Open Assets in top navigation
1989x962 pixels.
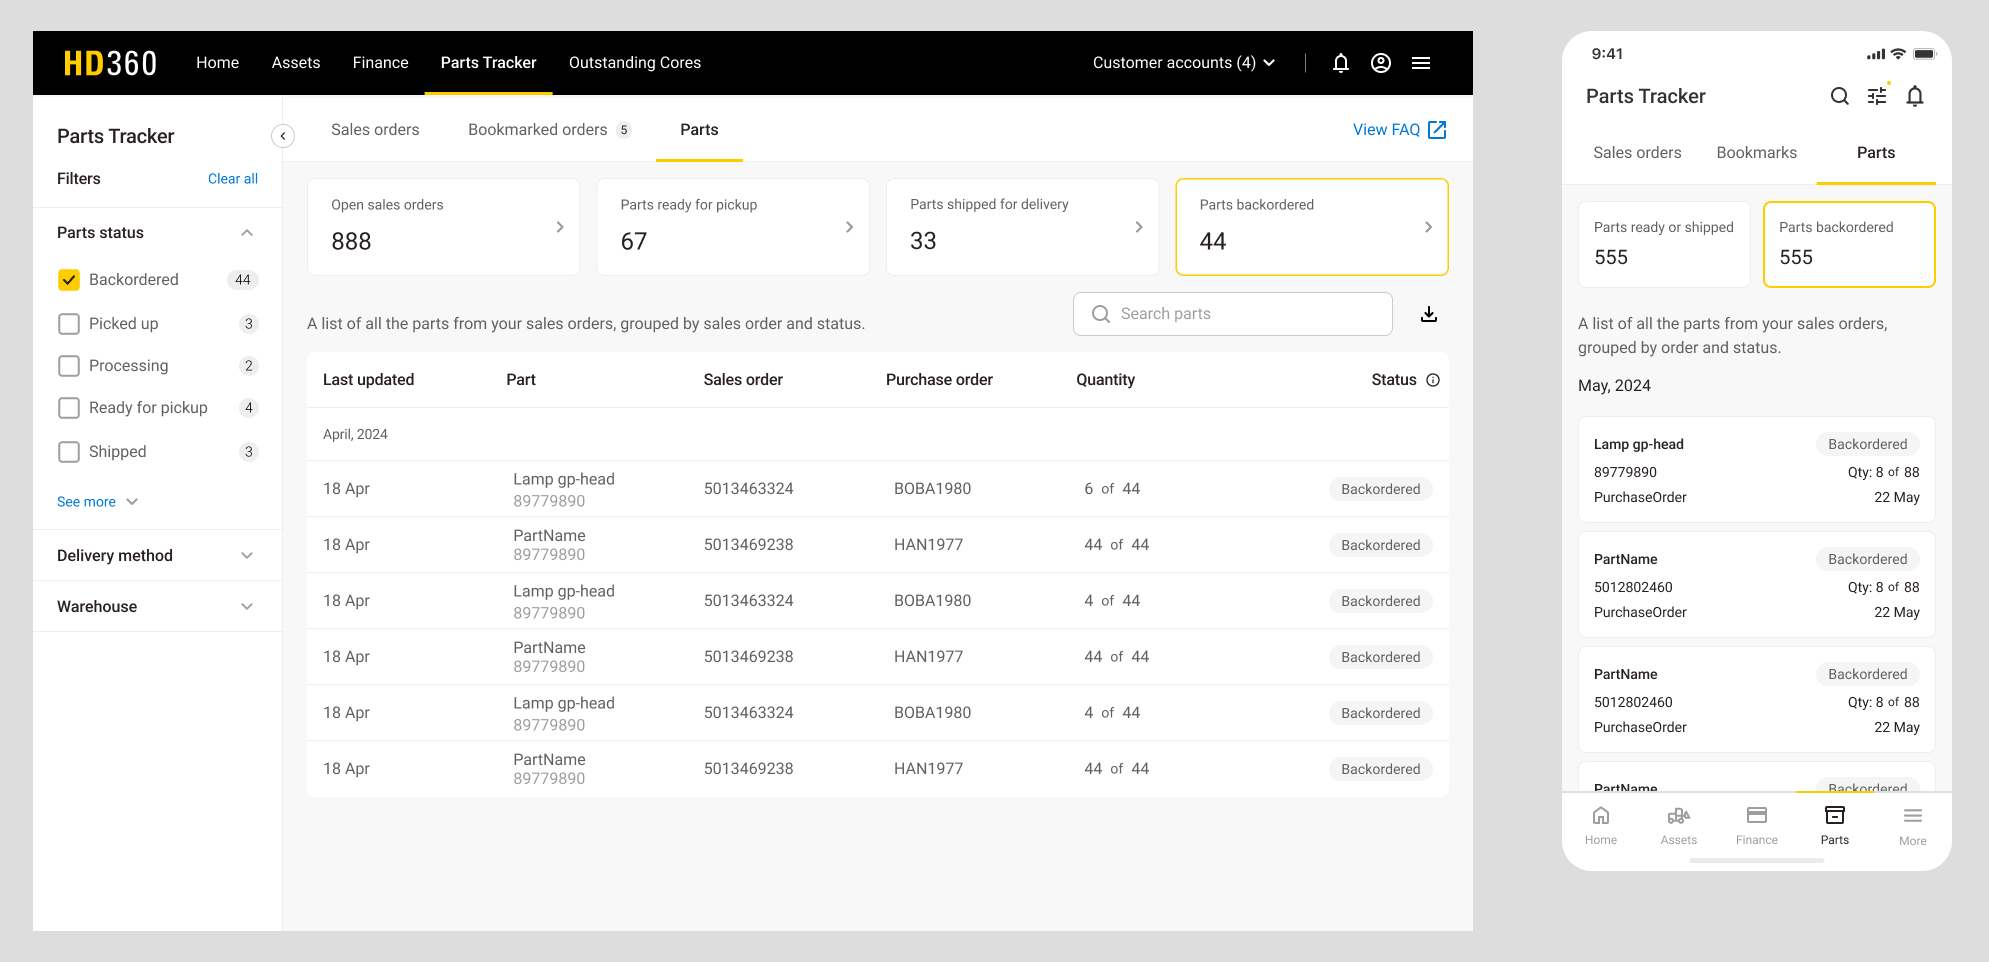296,63
